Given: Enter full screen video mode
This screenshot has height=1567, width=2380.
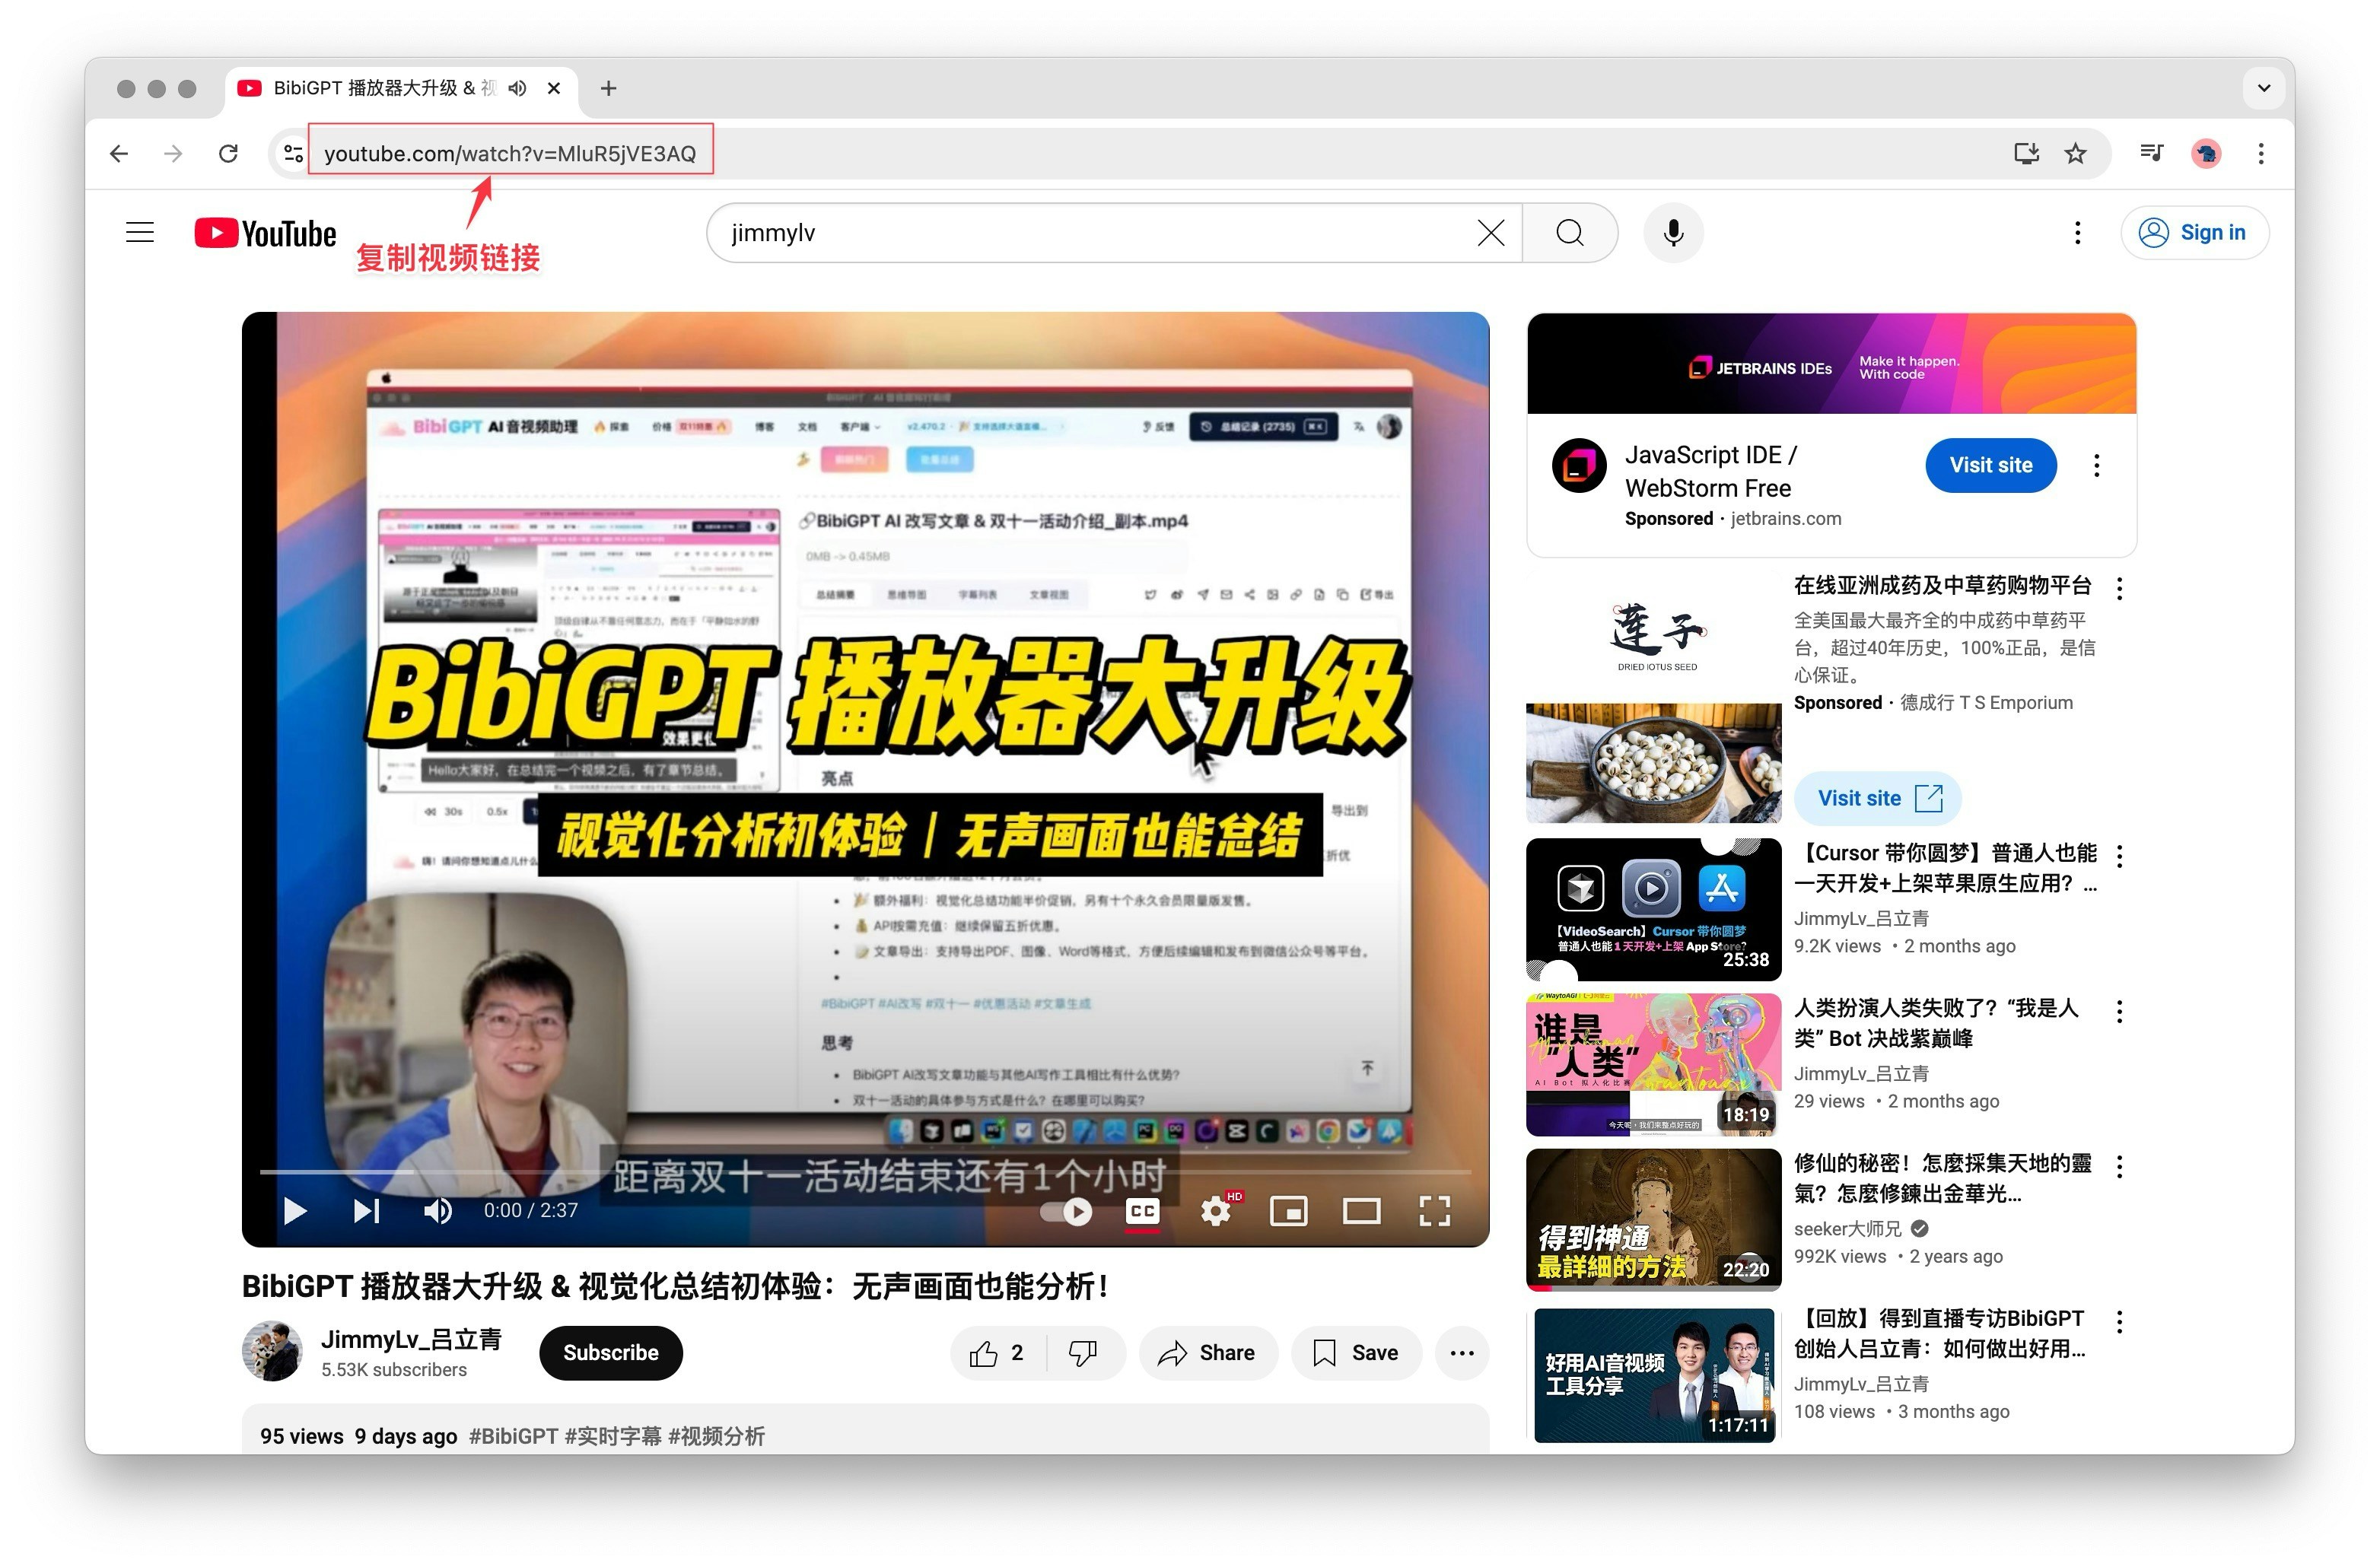Looking at the screenshot, I should pos(1434,1211).
